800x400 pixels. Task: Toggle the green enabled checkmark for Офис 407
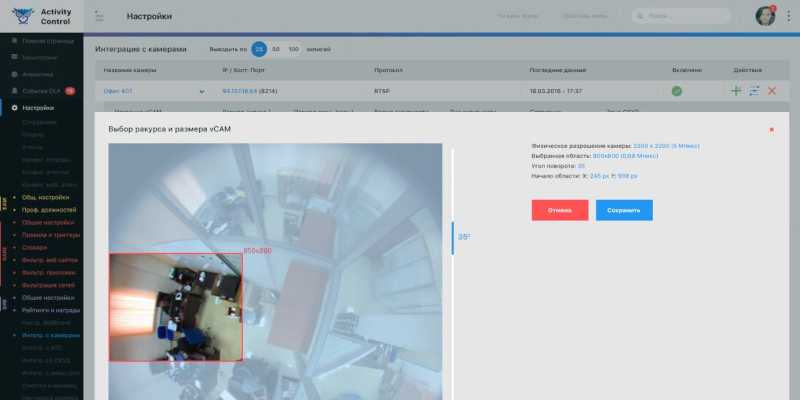point(677,91)
